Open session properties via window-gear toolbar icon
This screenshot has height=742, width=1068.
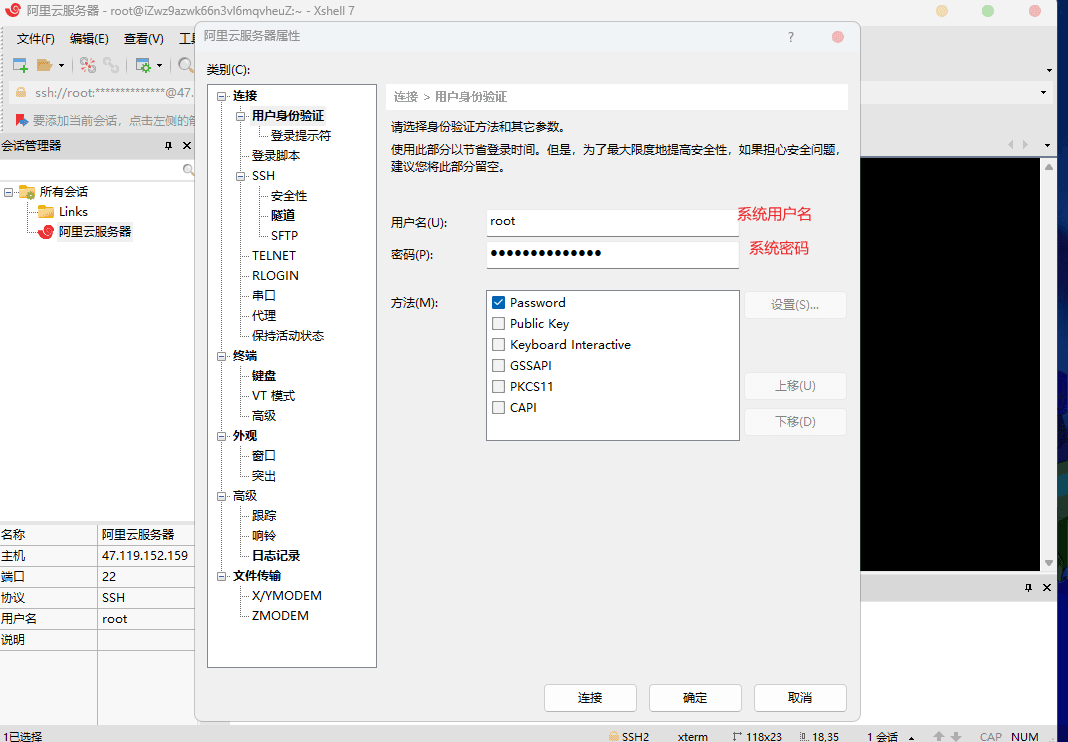(143, 65)
